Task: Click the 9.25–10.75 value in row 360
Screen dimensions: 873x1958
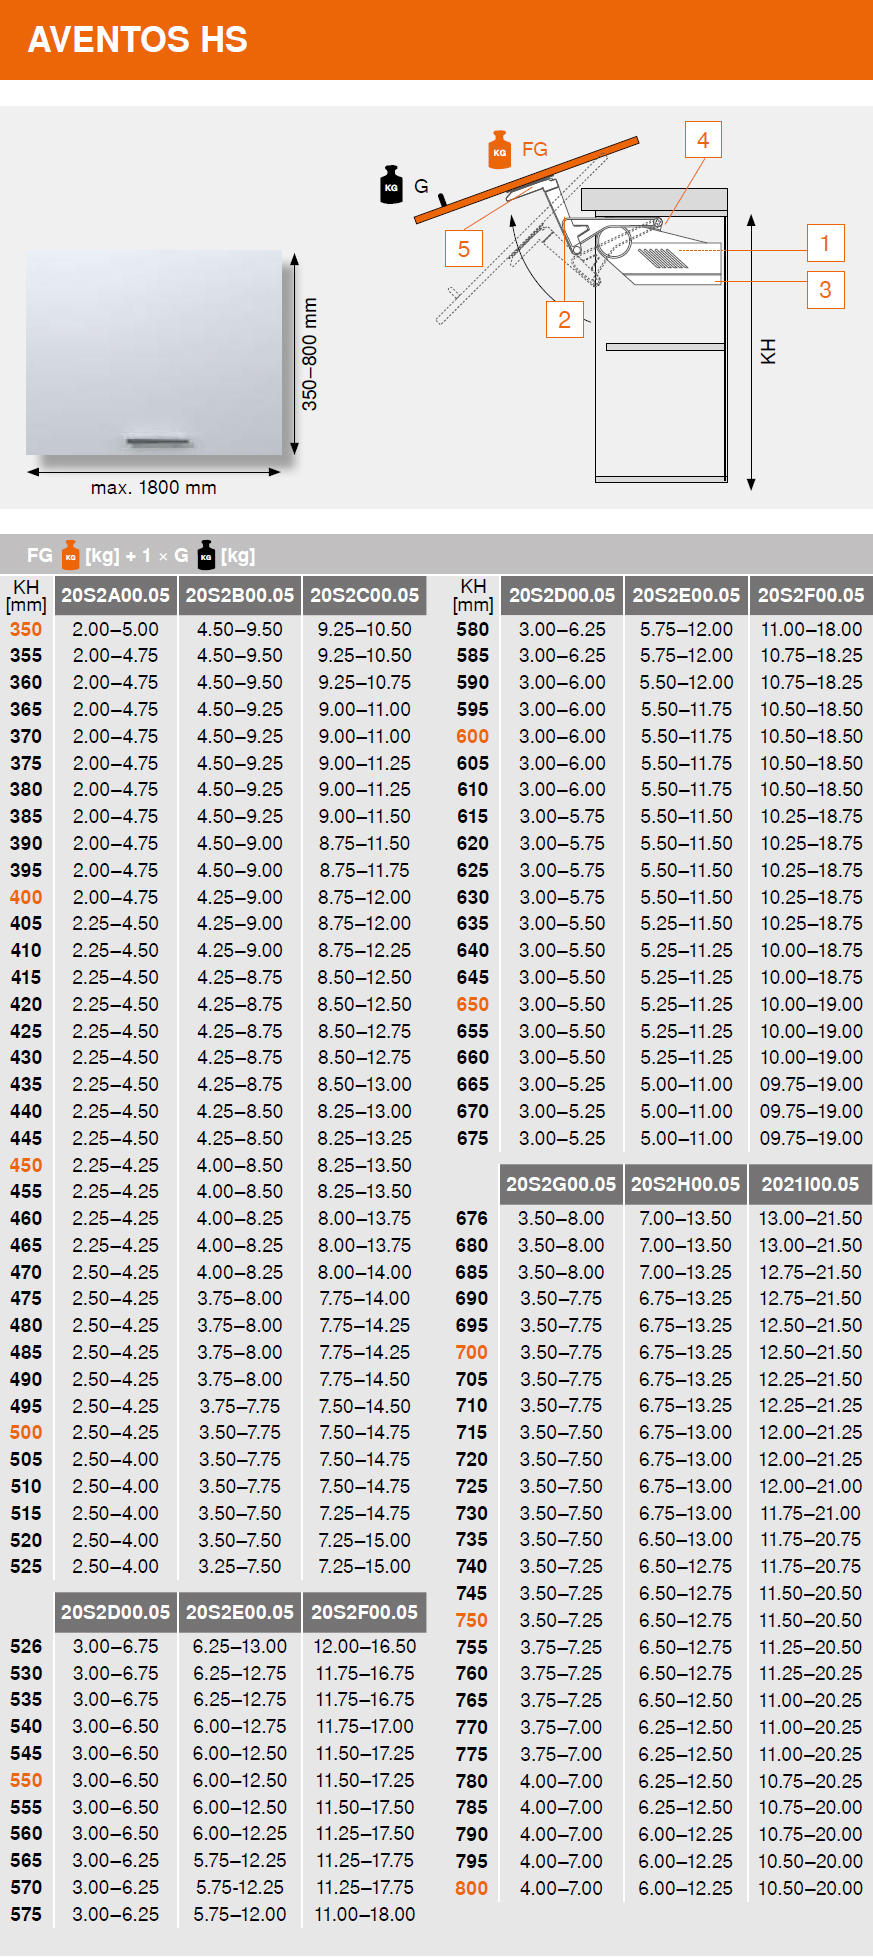Action: tap(365, 682)
